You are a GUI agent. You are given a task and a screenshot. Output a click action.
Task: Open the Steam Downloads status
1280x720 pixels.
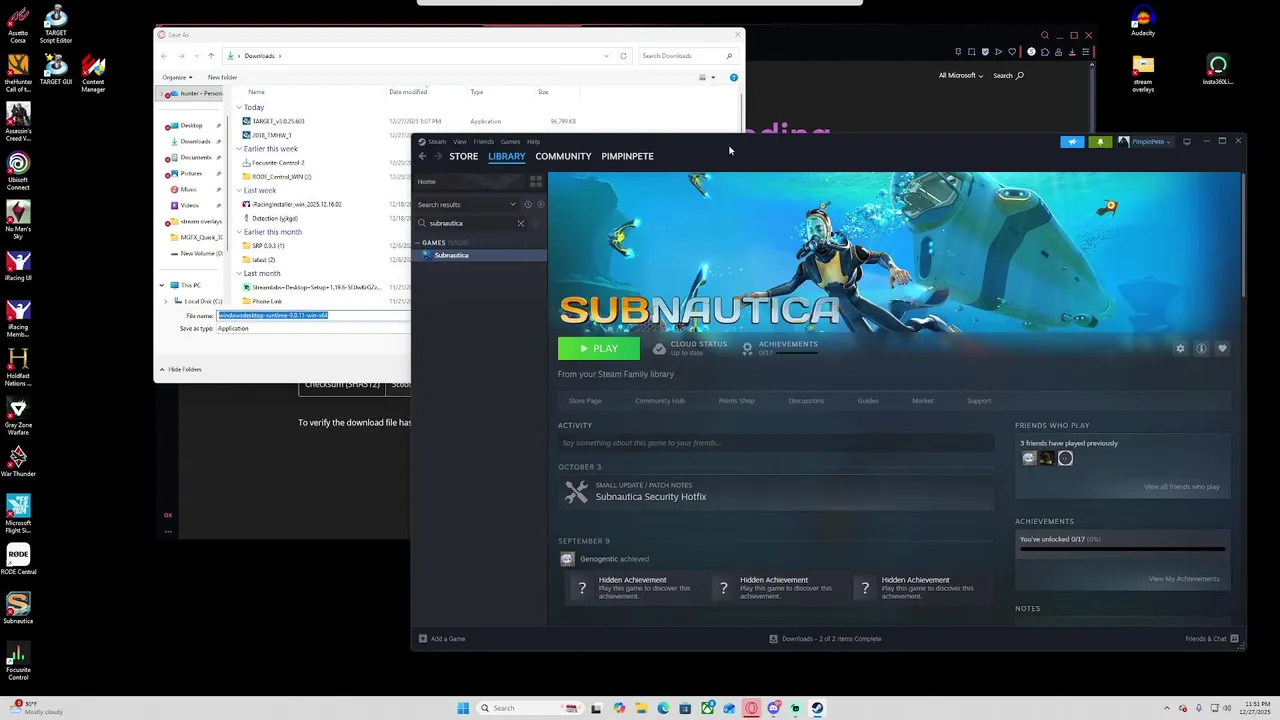826,639
